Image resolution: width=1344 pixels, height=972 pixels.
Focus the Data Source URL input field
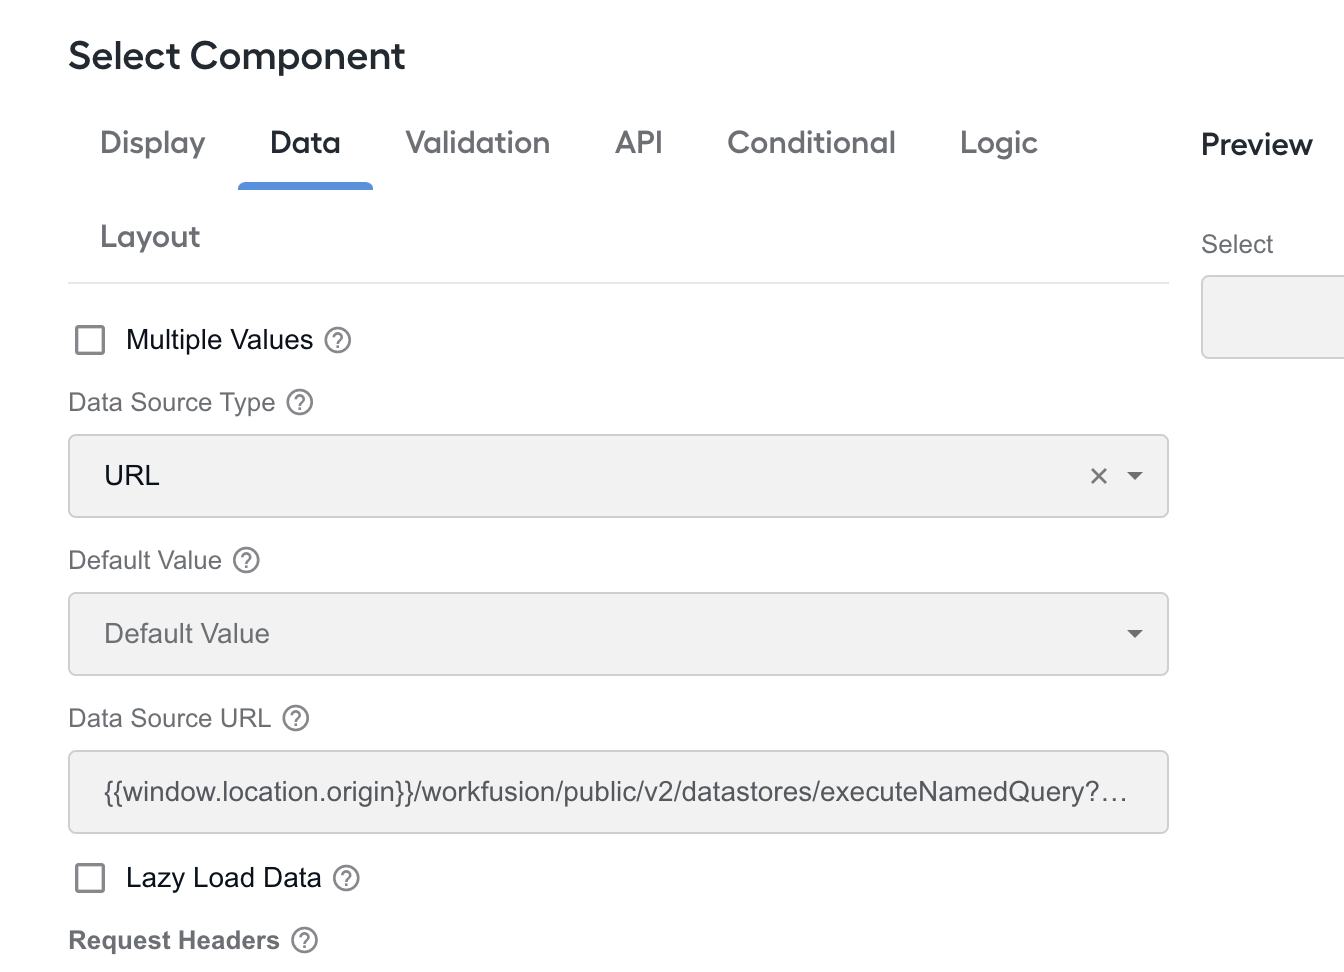click(x=618, y=792)
